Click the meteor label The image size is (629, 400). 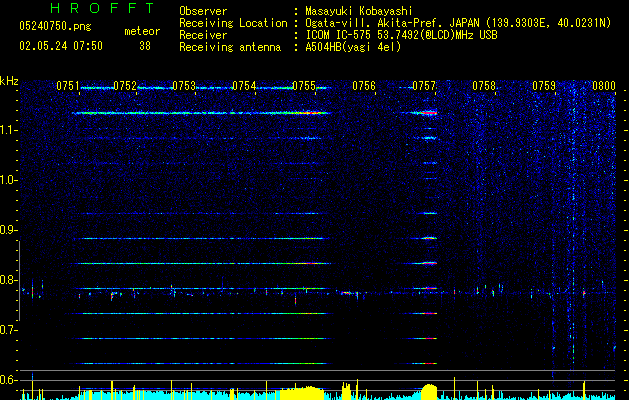tap(142, 31)
